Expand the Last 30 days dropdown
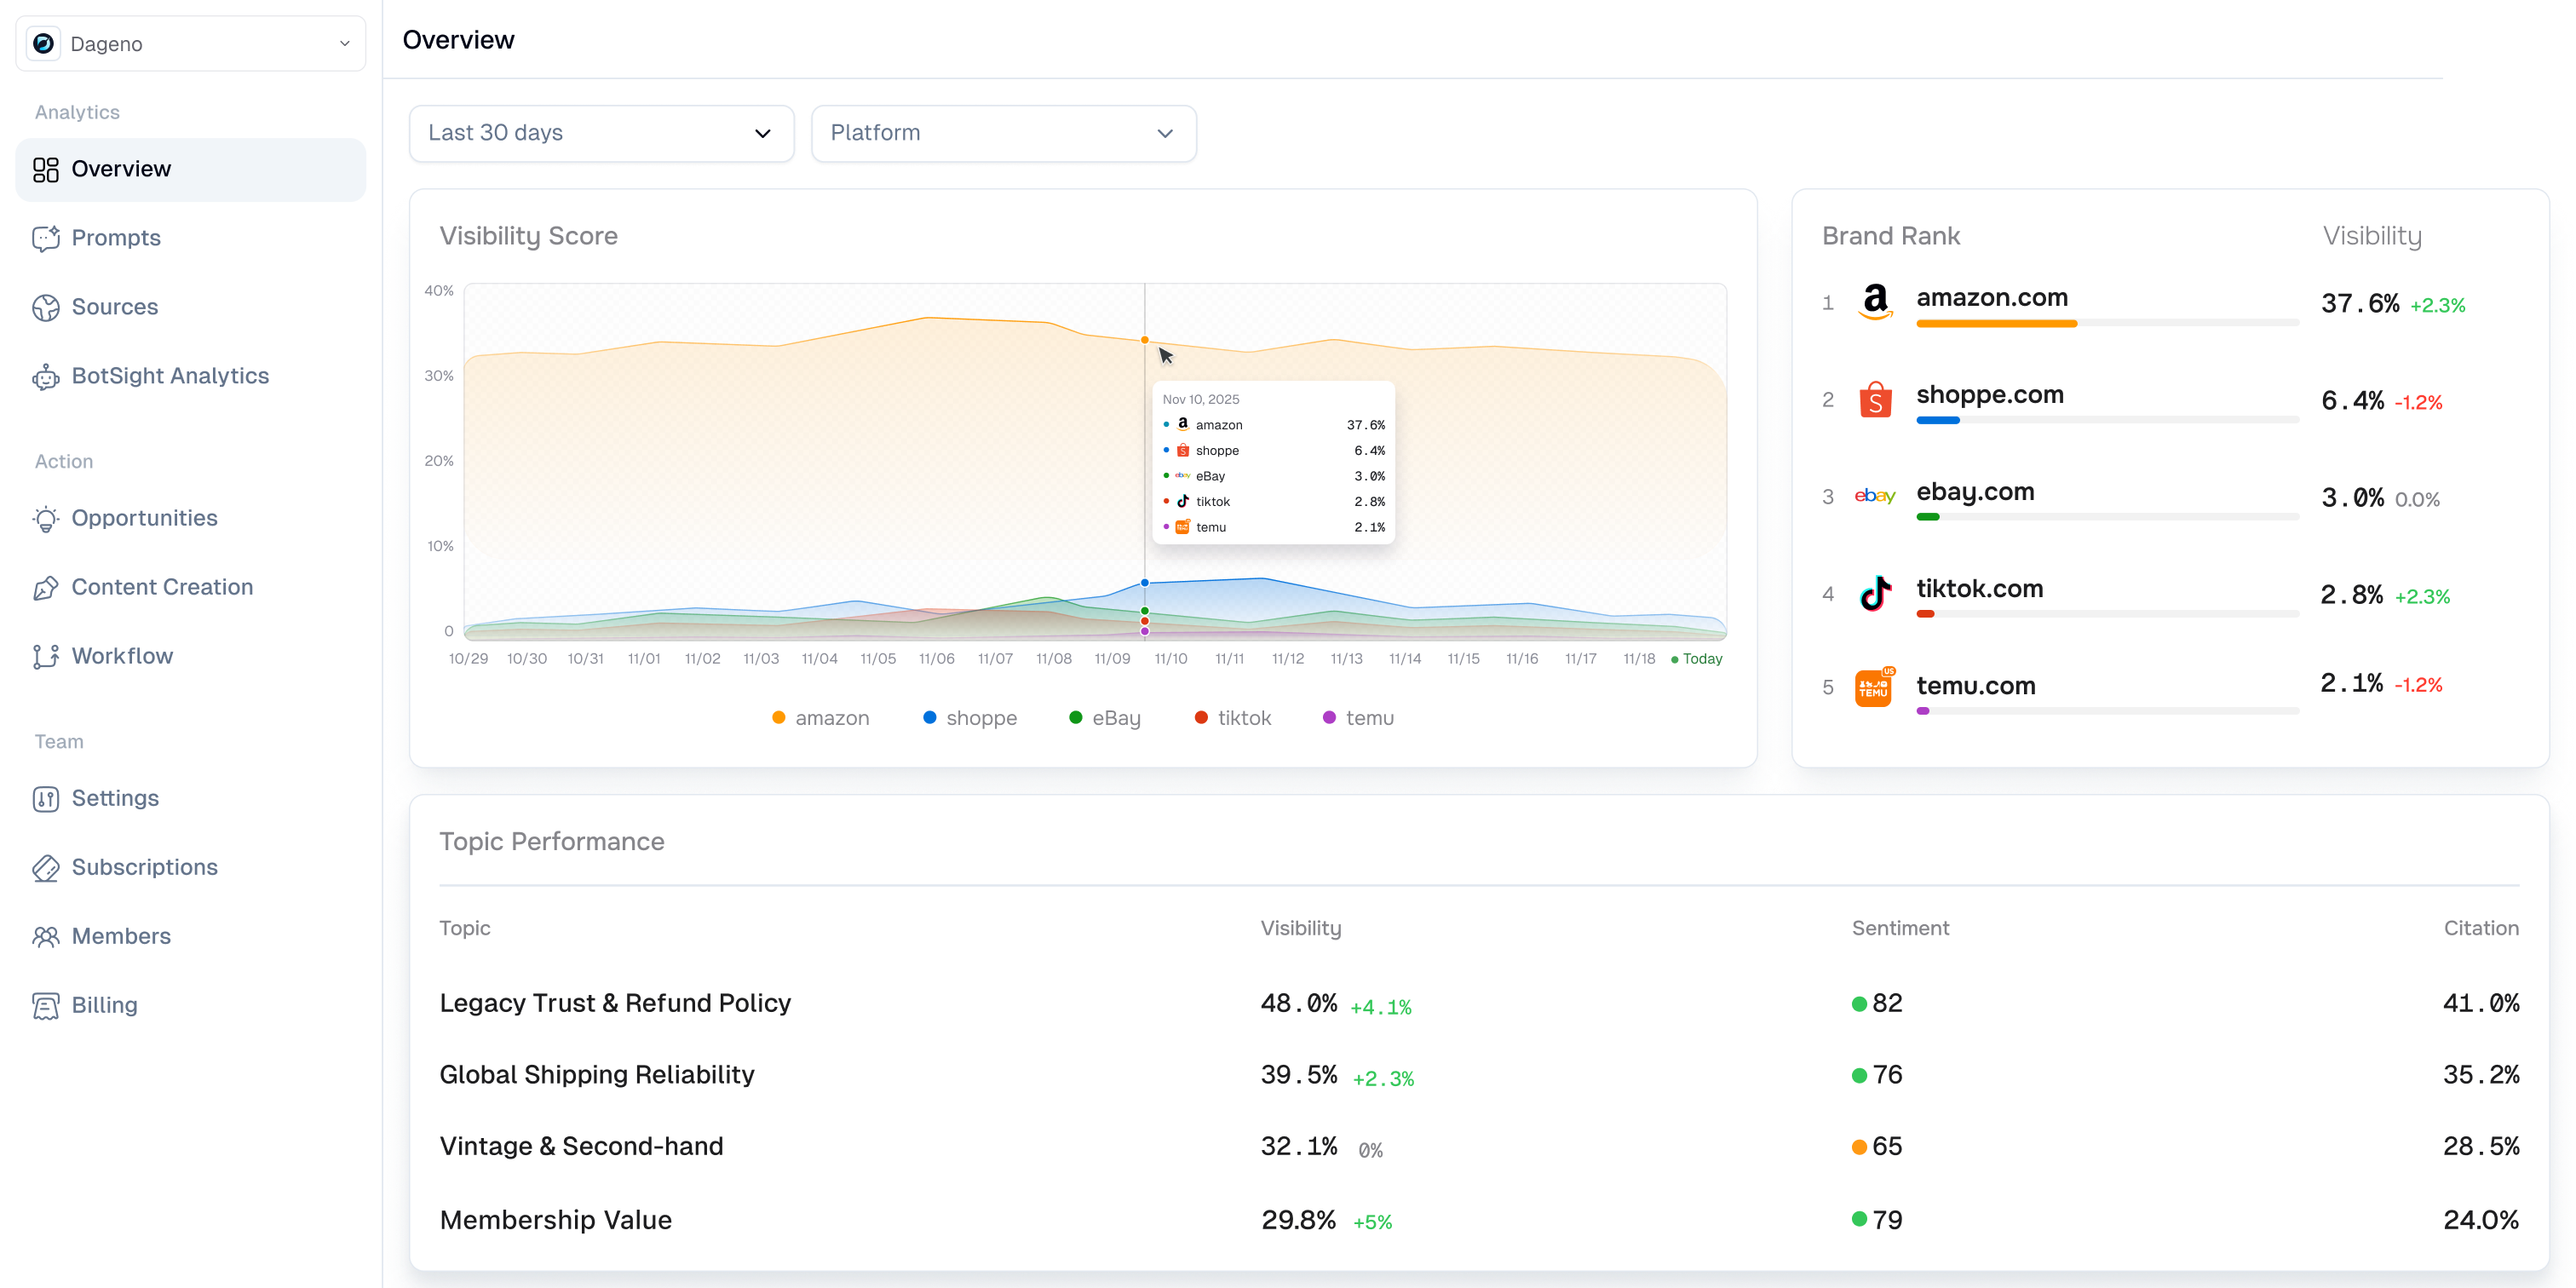Image resolution: width=2576 pixels, height=1288 pixels. click(x=601, y=133)
